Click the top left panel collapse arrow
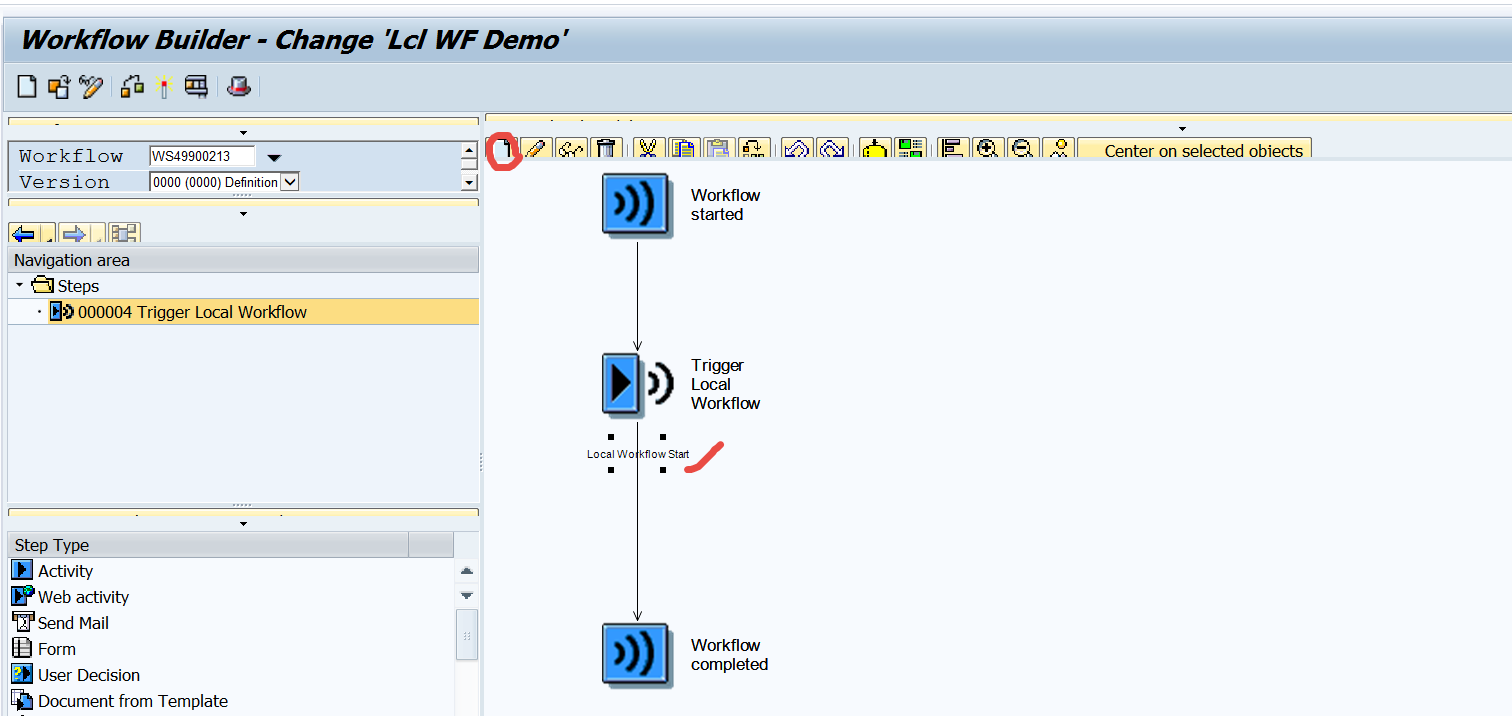The width and height of the screenshot is (1512, 716). pyautogui.click(x=243, y=133)
